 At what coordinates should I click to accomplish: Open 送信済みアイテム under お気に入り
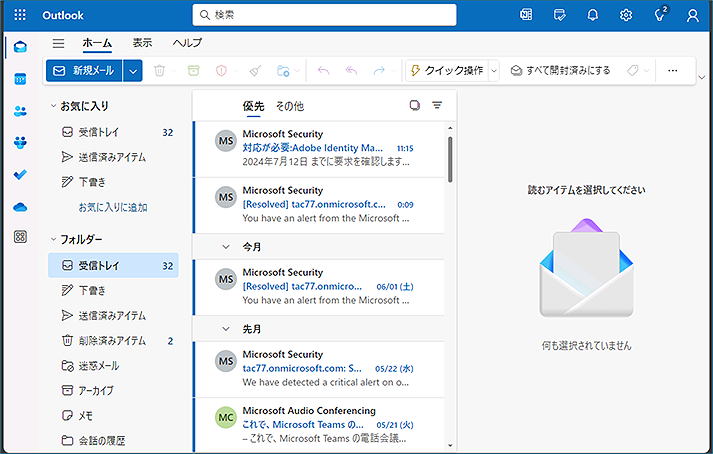pyautogui.click(x=113, y=157)
